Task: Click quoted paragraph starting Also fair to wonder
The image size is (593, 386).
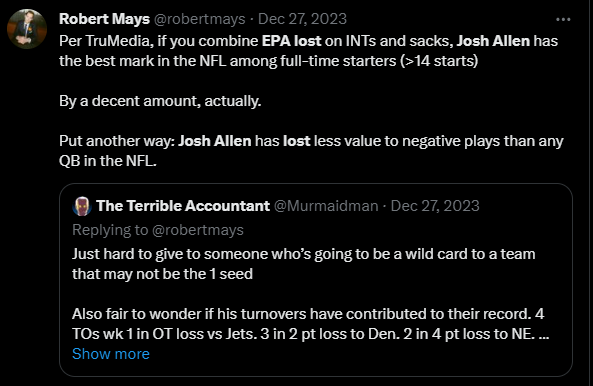Action: click(x=310, y=324)
